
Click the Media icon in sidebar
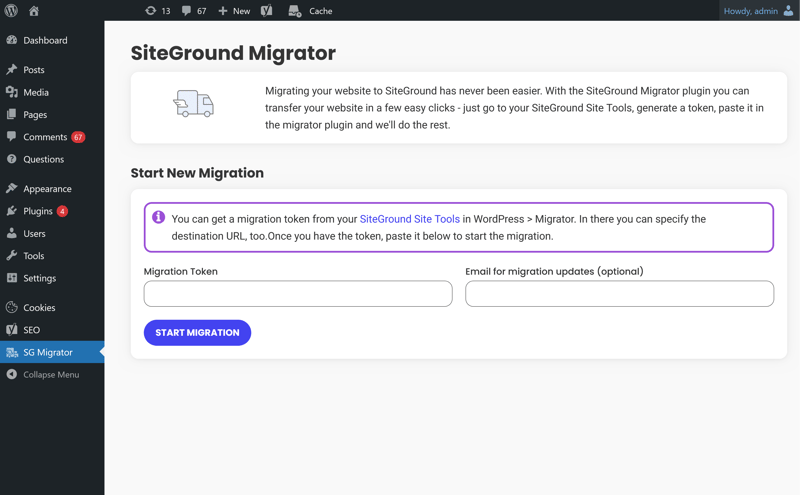click(12, 92)
